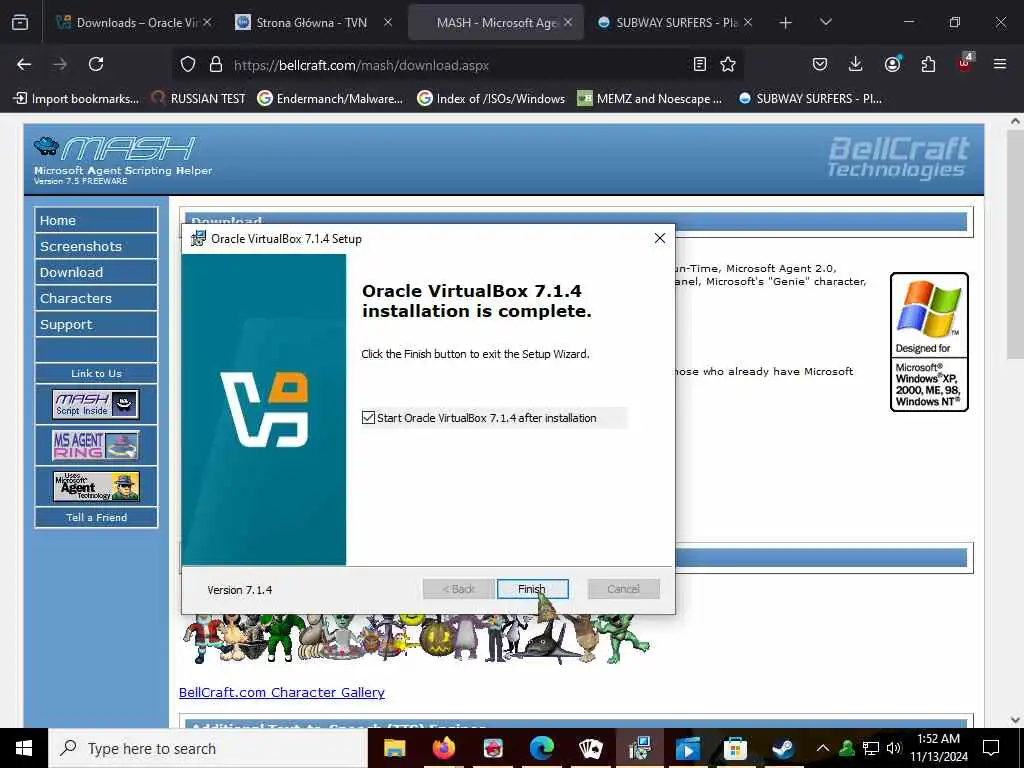
Task: Open the notification center icon
Action: click(991, 748)
